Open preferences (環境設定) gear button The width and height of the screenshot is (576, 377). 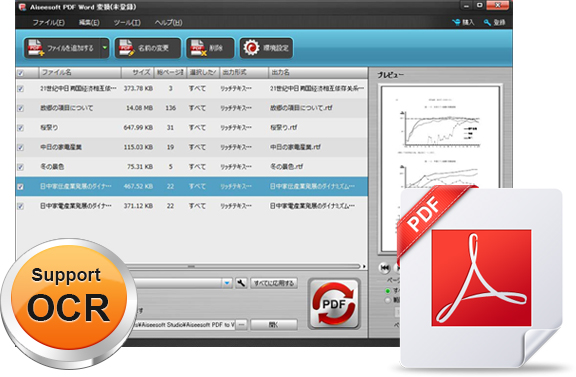pyautogui.click(x=266, y=48)
